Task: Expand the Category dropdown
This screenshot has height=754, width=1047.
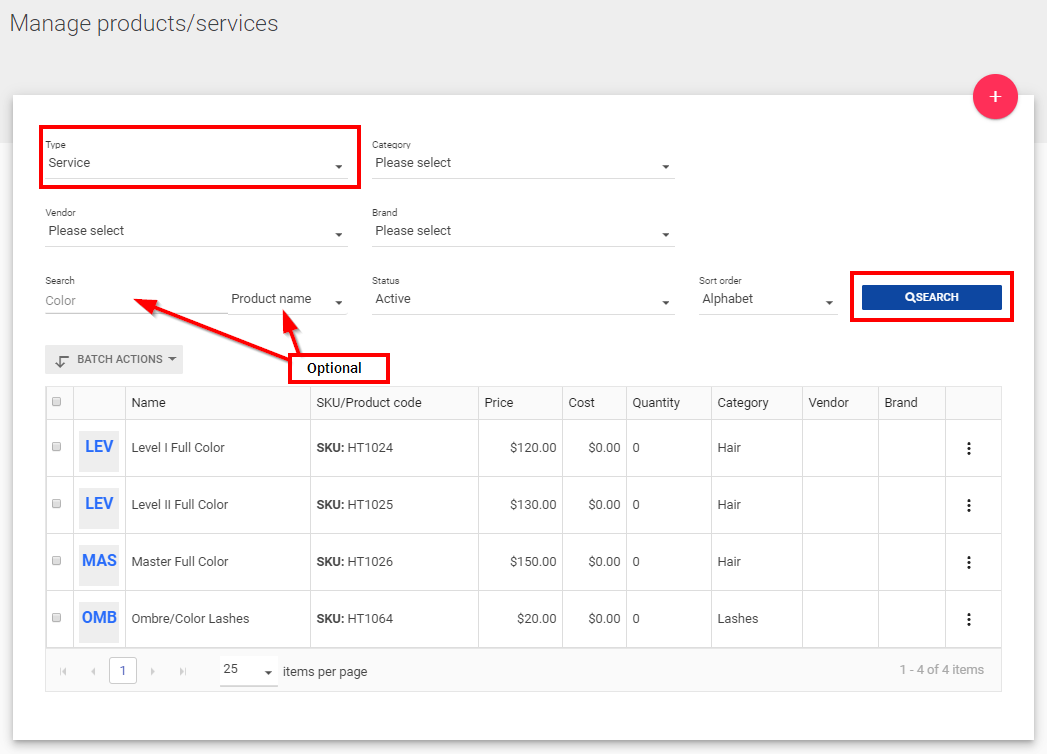Action: (x=522, y=164)
